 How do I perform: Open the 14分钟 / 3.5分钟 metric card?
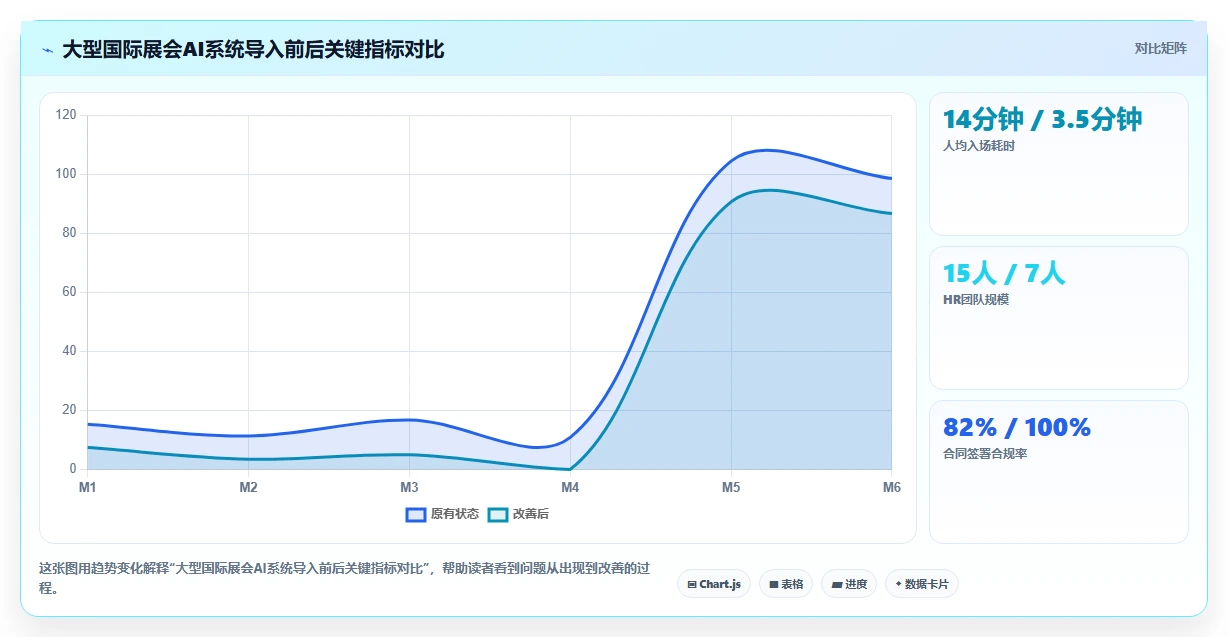pyautogui.click(x=1059, y=164)
